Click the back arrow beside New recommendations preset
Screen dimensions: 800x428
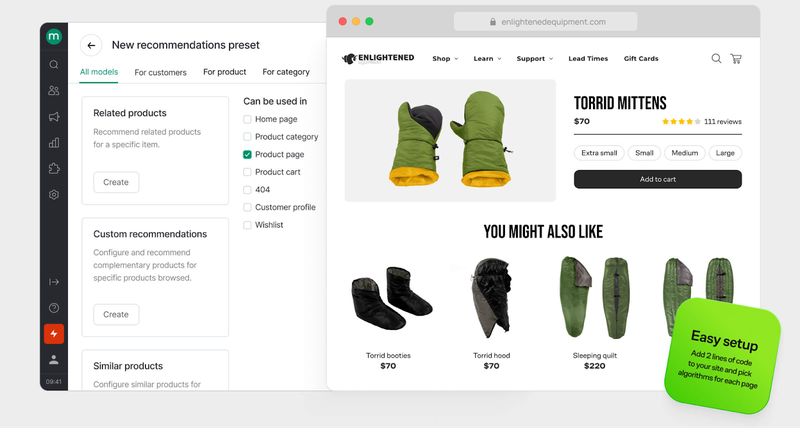point(91,45)
